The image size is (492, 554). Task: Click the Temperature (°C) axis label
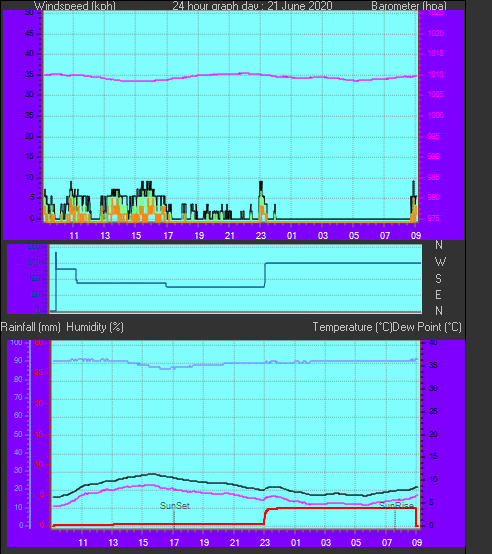352,327
